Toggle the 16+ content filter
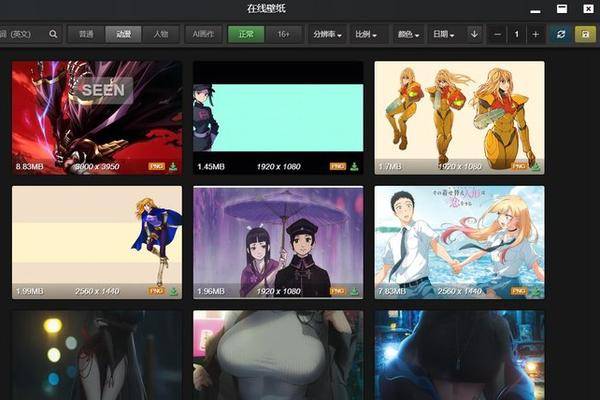The height and width of the screenshot is (400, 600). [284, 34]
